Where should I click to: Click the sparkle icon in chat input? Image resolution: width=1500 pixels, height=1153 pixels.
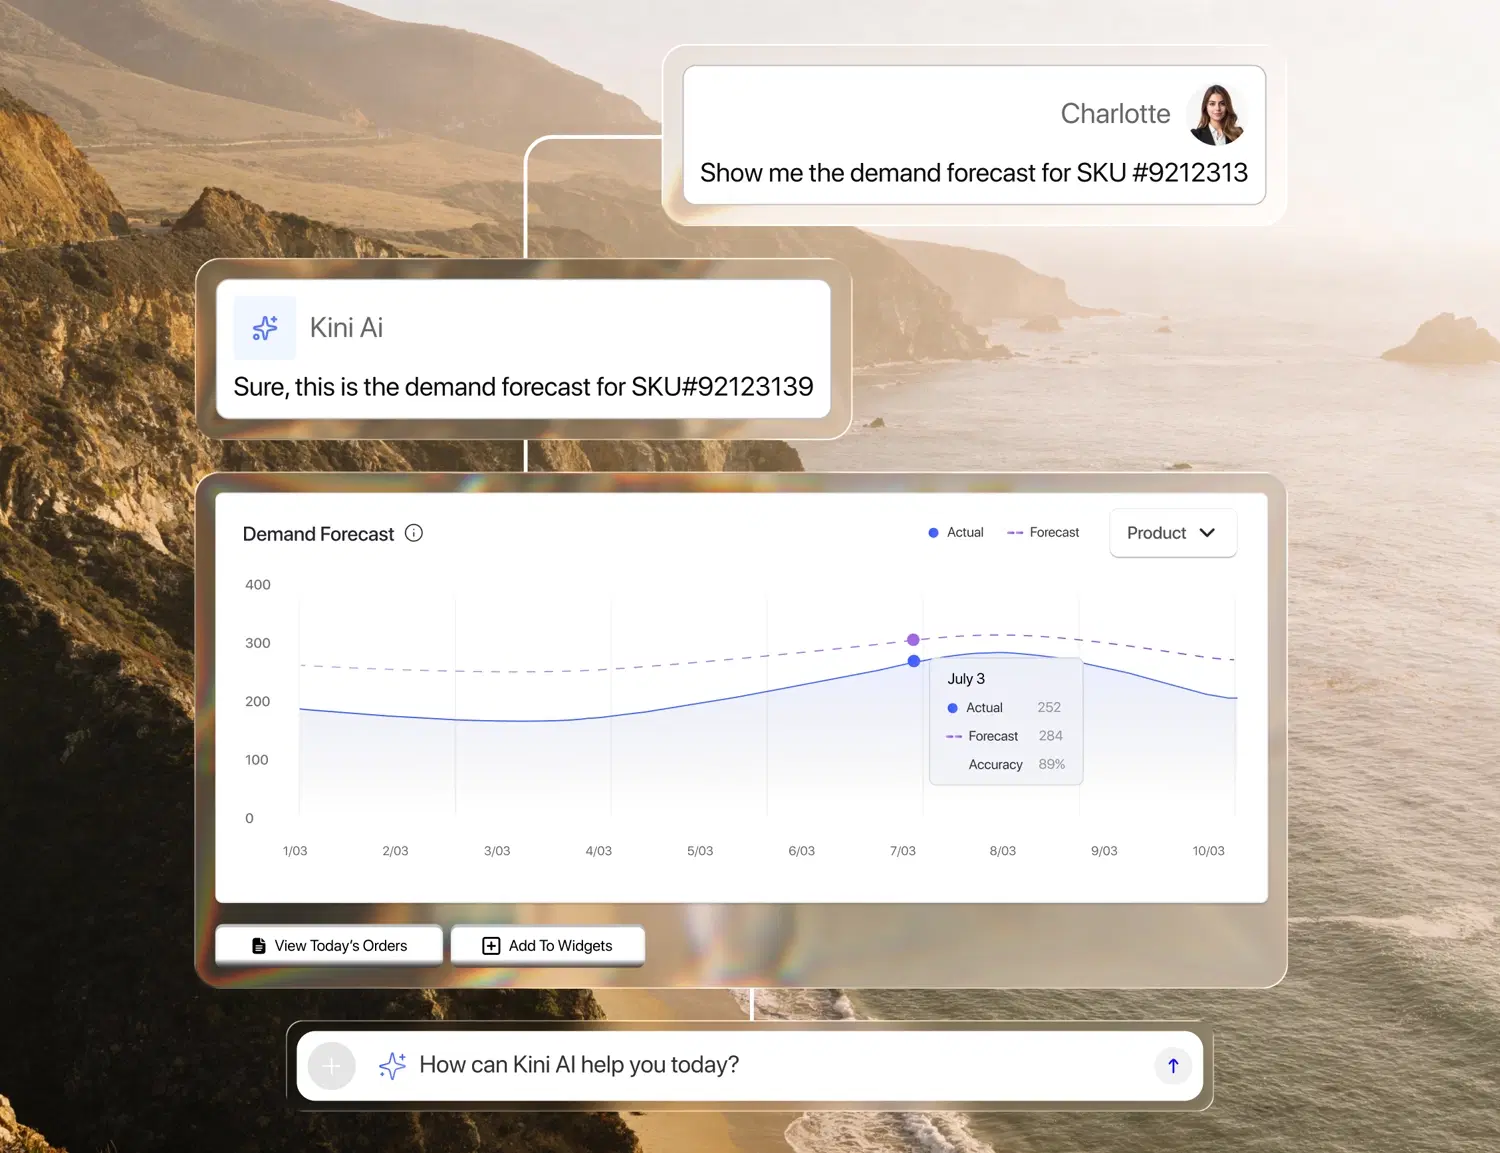[x=392, y=1066]
